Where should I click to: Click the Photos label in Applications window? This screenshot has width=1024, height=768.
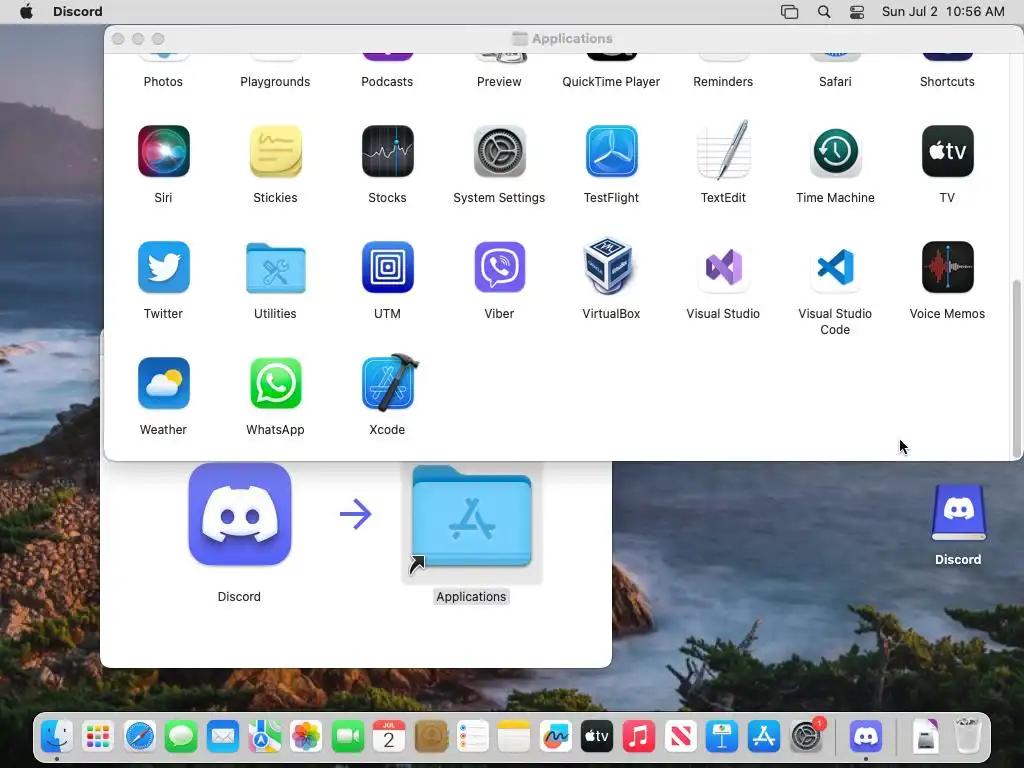tap(163, 82)
